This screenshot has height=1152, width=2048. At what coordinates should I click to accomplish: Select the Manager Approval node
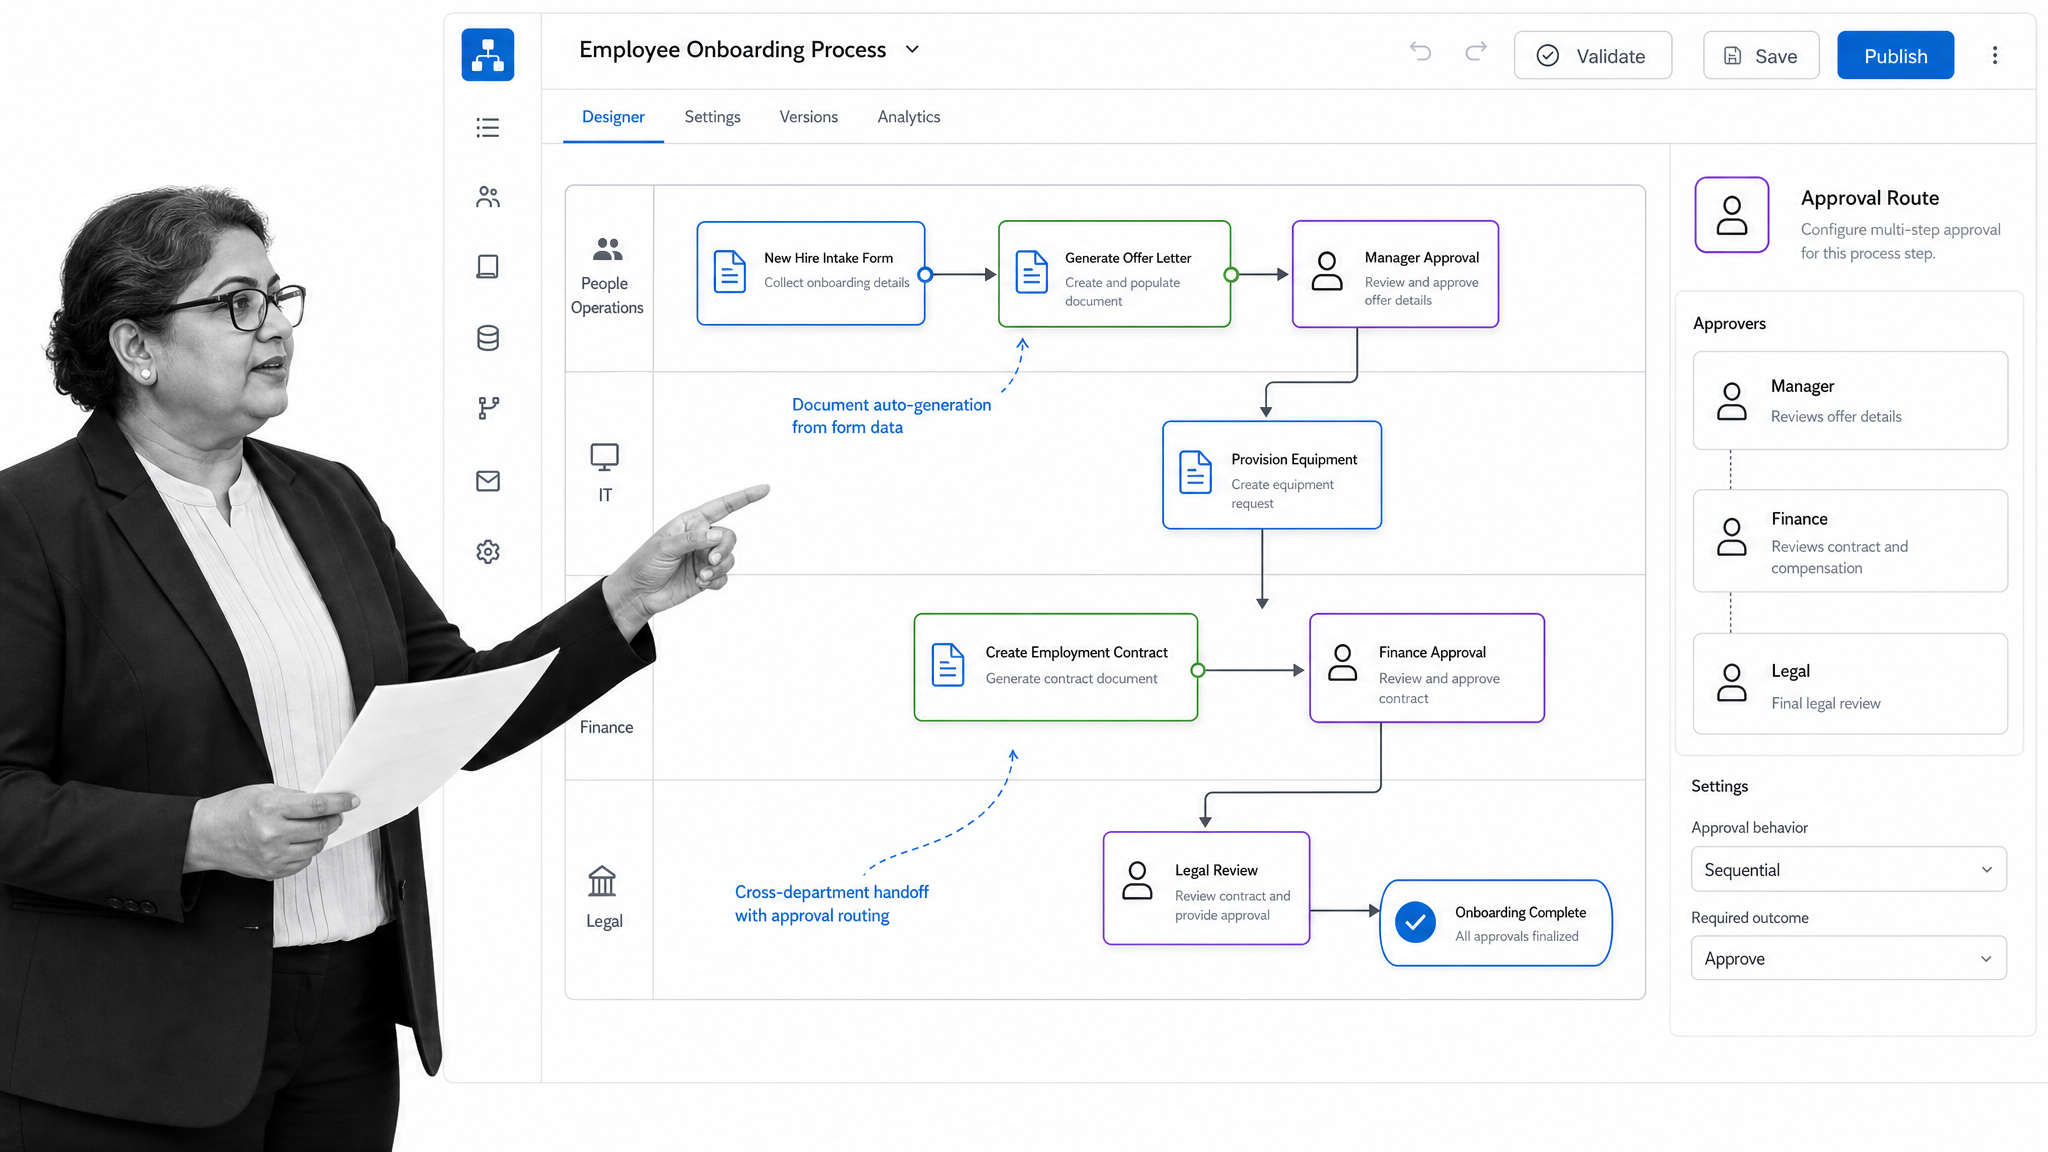point(1395,274)
